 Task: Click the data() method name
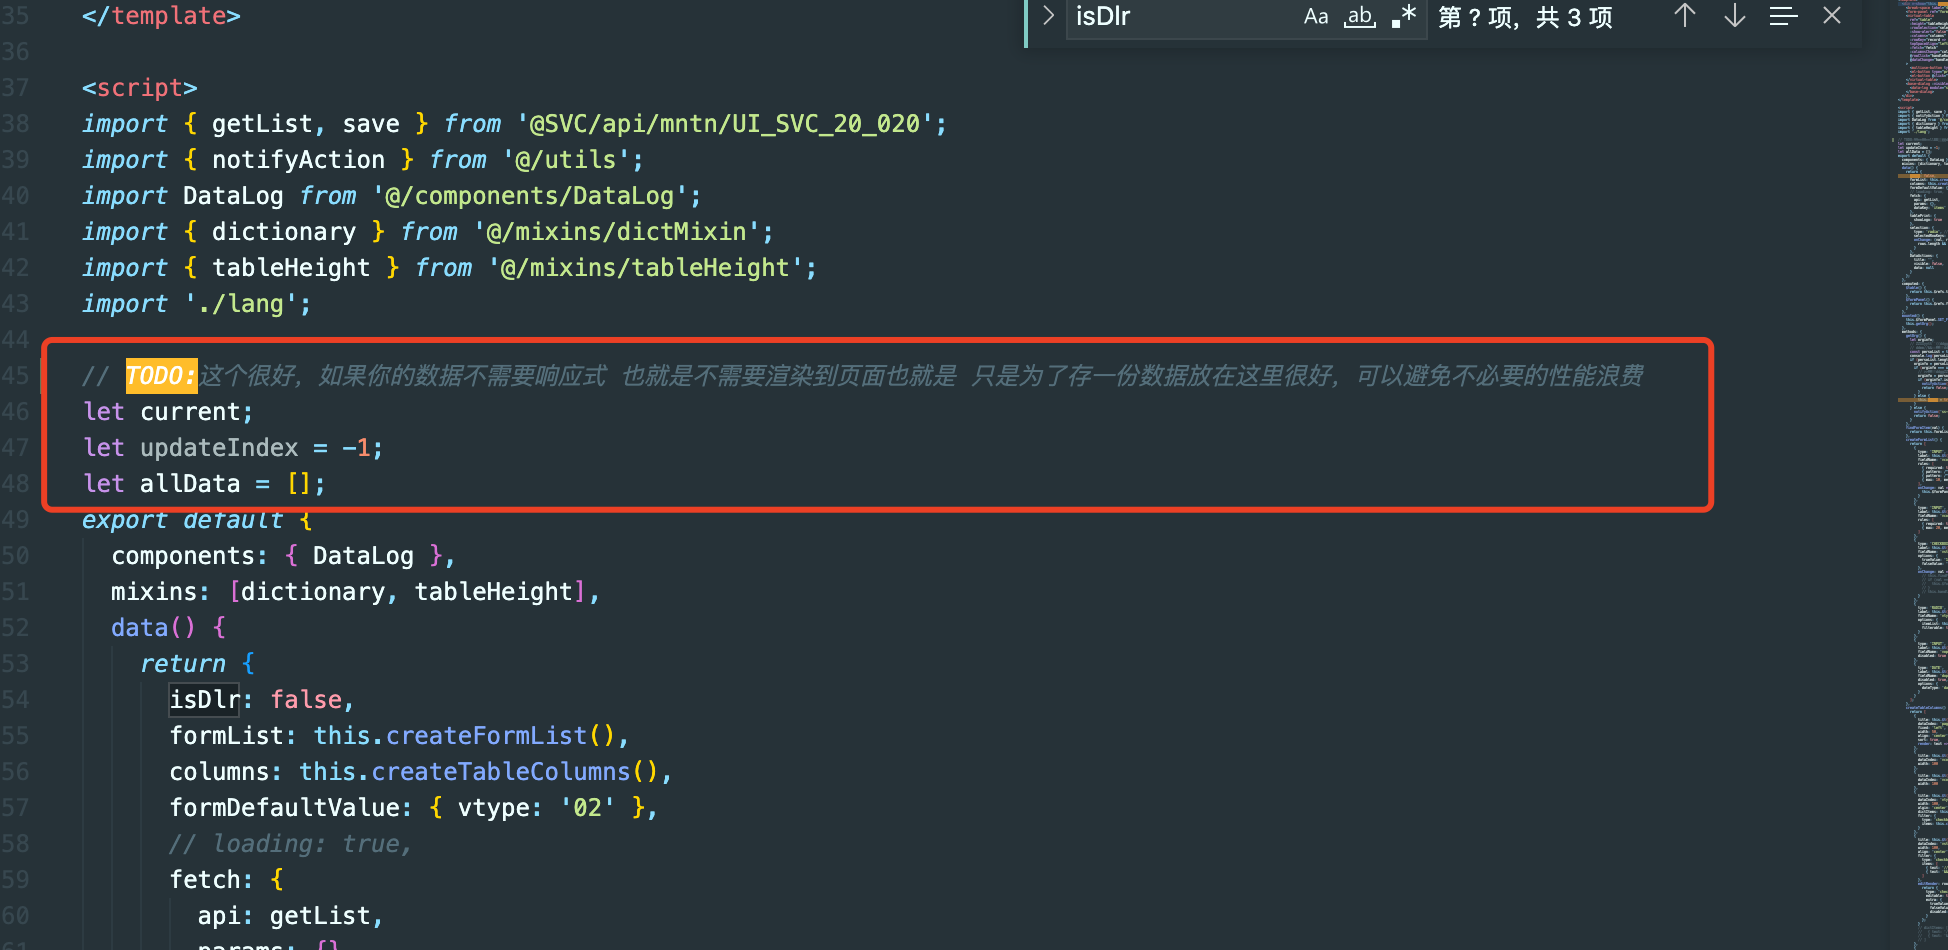(140, 628)
